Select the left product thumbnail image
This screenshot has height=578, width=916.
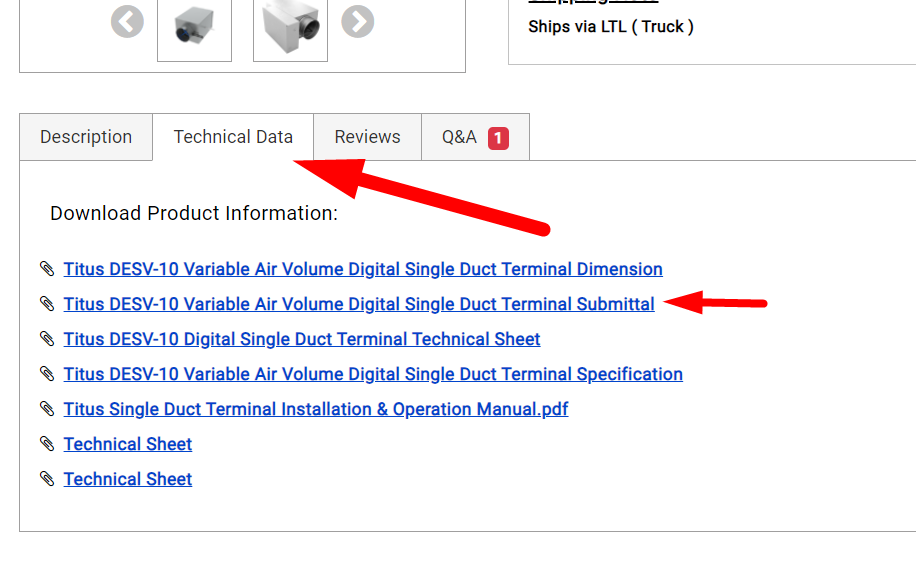pos(194,26)
